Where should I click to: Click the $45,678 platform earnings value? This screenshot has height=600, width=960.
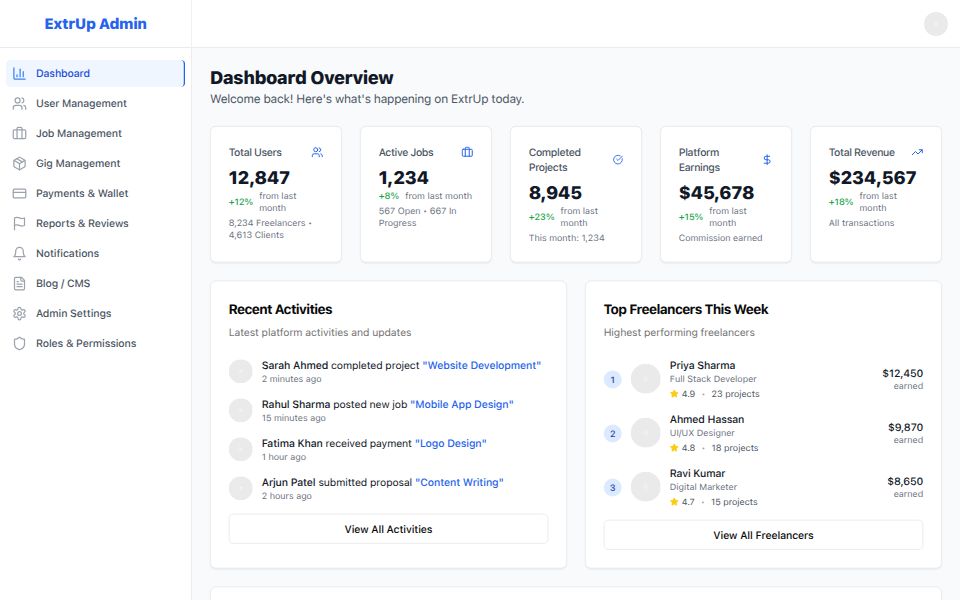(716, 193)
